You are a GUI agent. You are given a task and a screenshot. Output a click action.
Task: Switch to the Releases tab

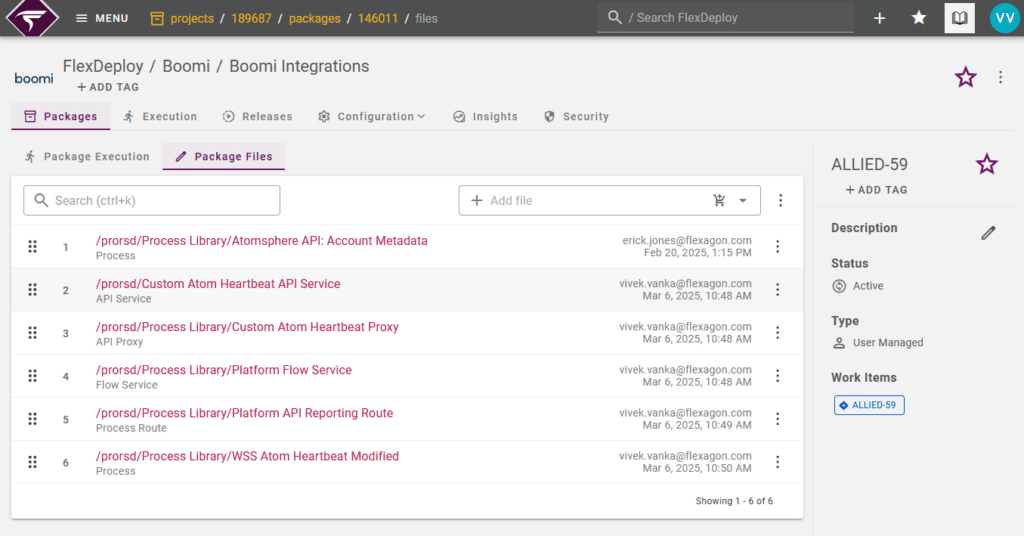click(x=257, y=116)
